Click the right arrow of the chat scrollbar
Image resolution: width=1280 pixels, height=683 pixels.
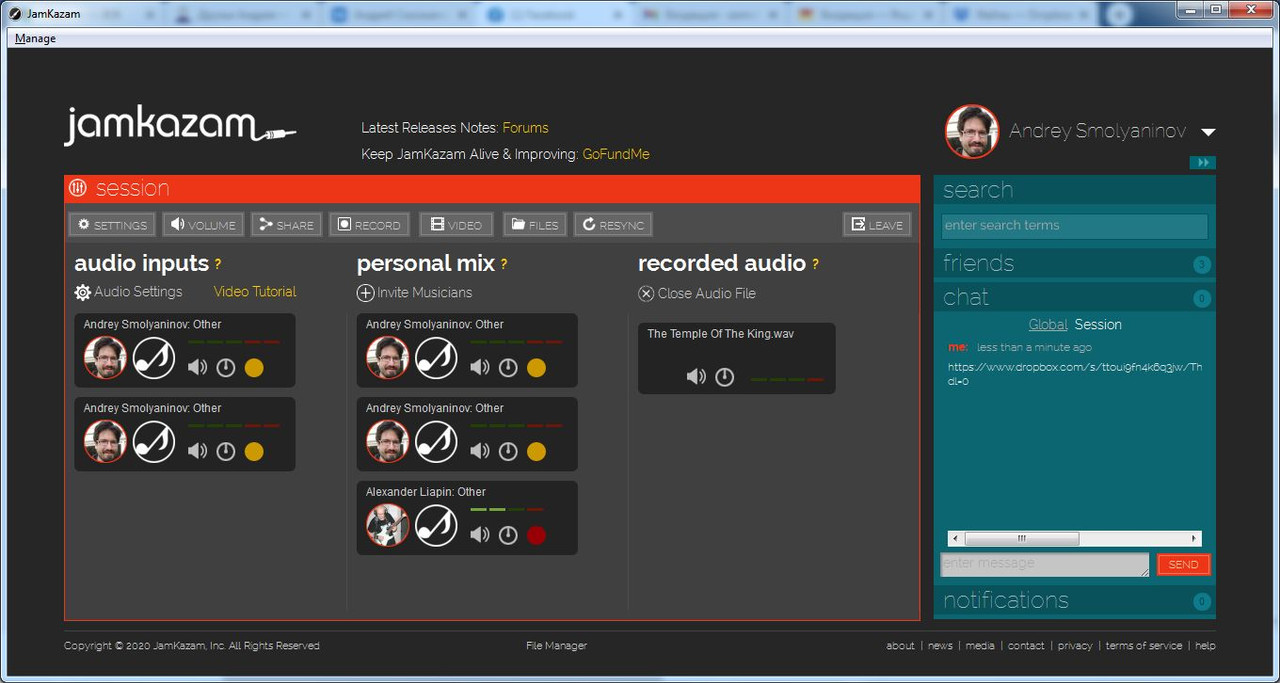coord(1194,538)
